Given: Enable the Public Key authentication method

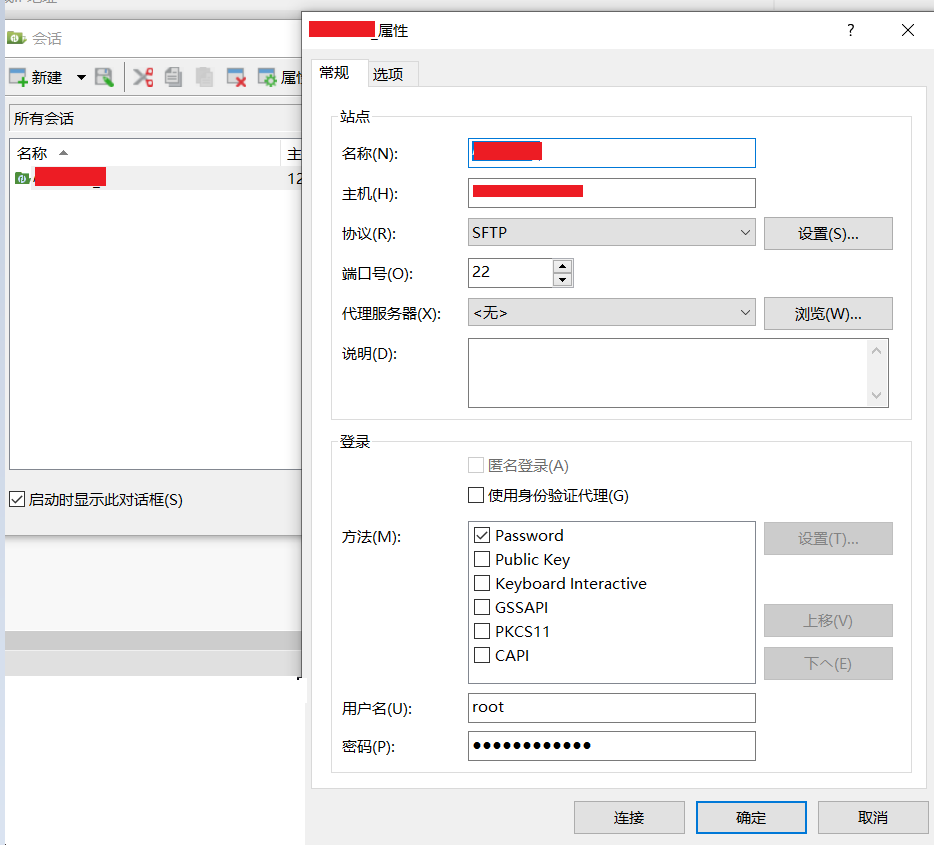Looking at the screenshot, I should click(479, 559).
